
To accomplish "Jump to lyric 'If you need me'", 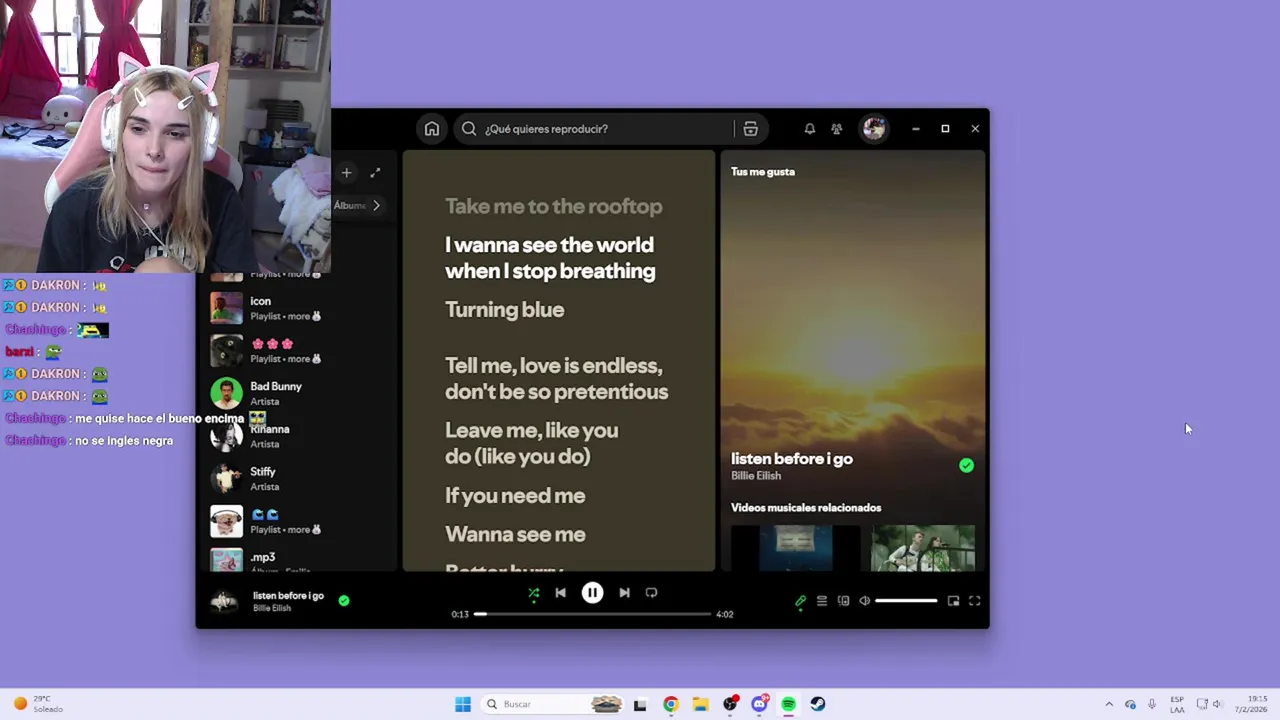I will (x=515, y=495).
